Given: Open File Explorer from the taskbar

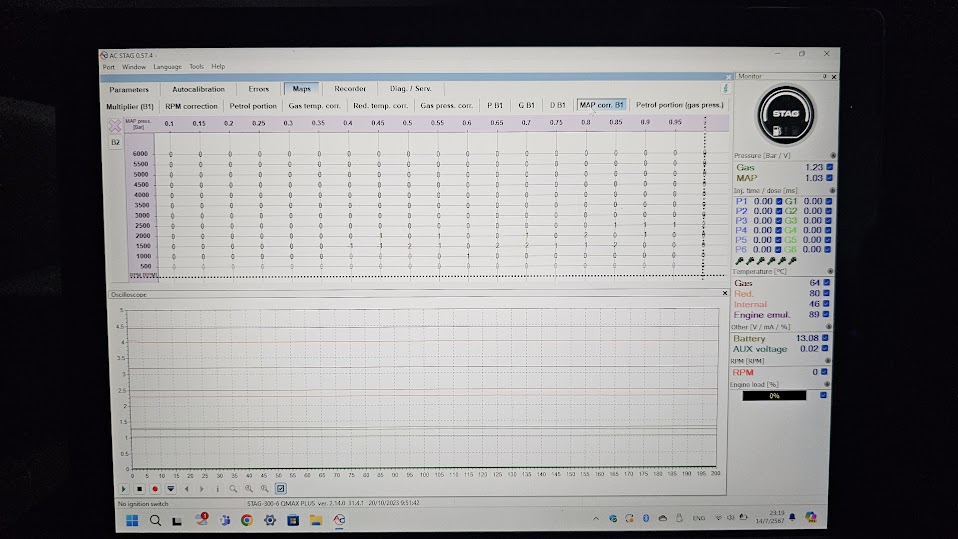Looking at the screenshot, I should pos(315,520).
